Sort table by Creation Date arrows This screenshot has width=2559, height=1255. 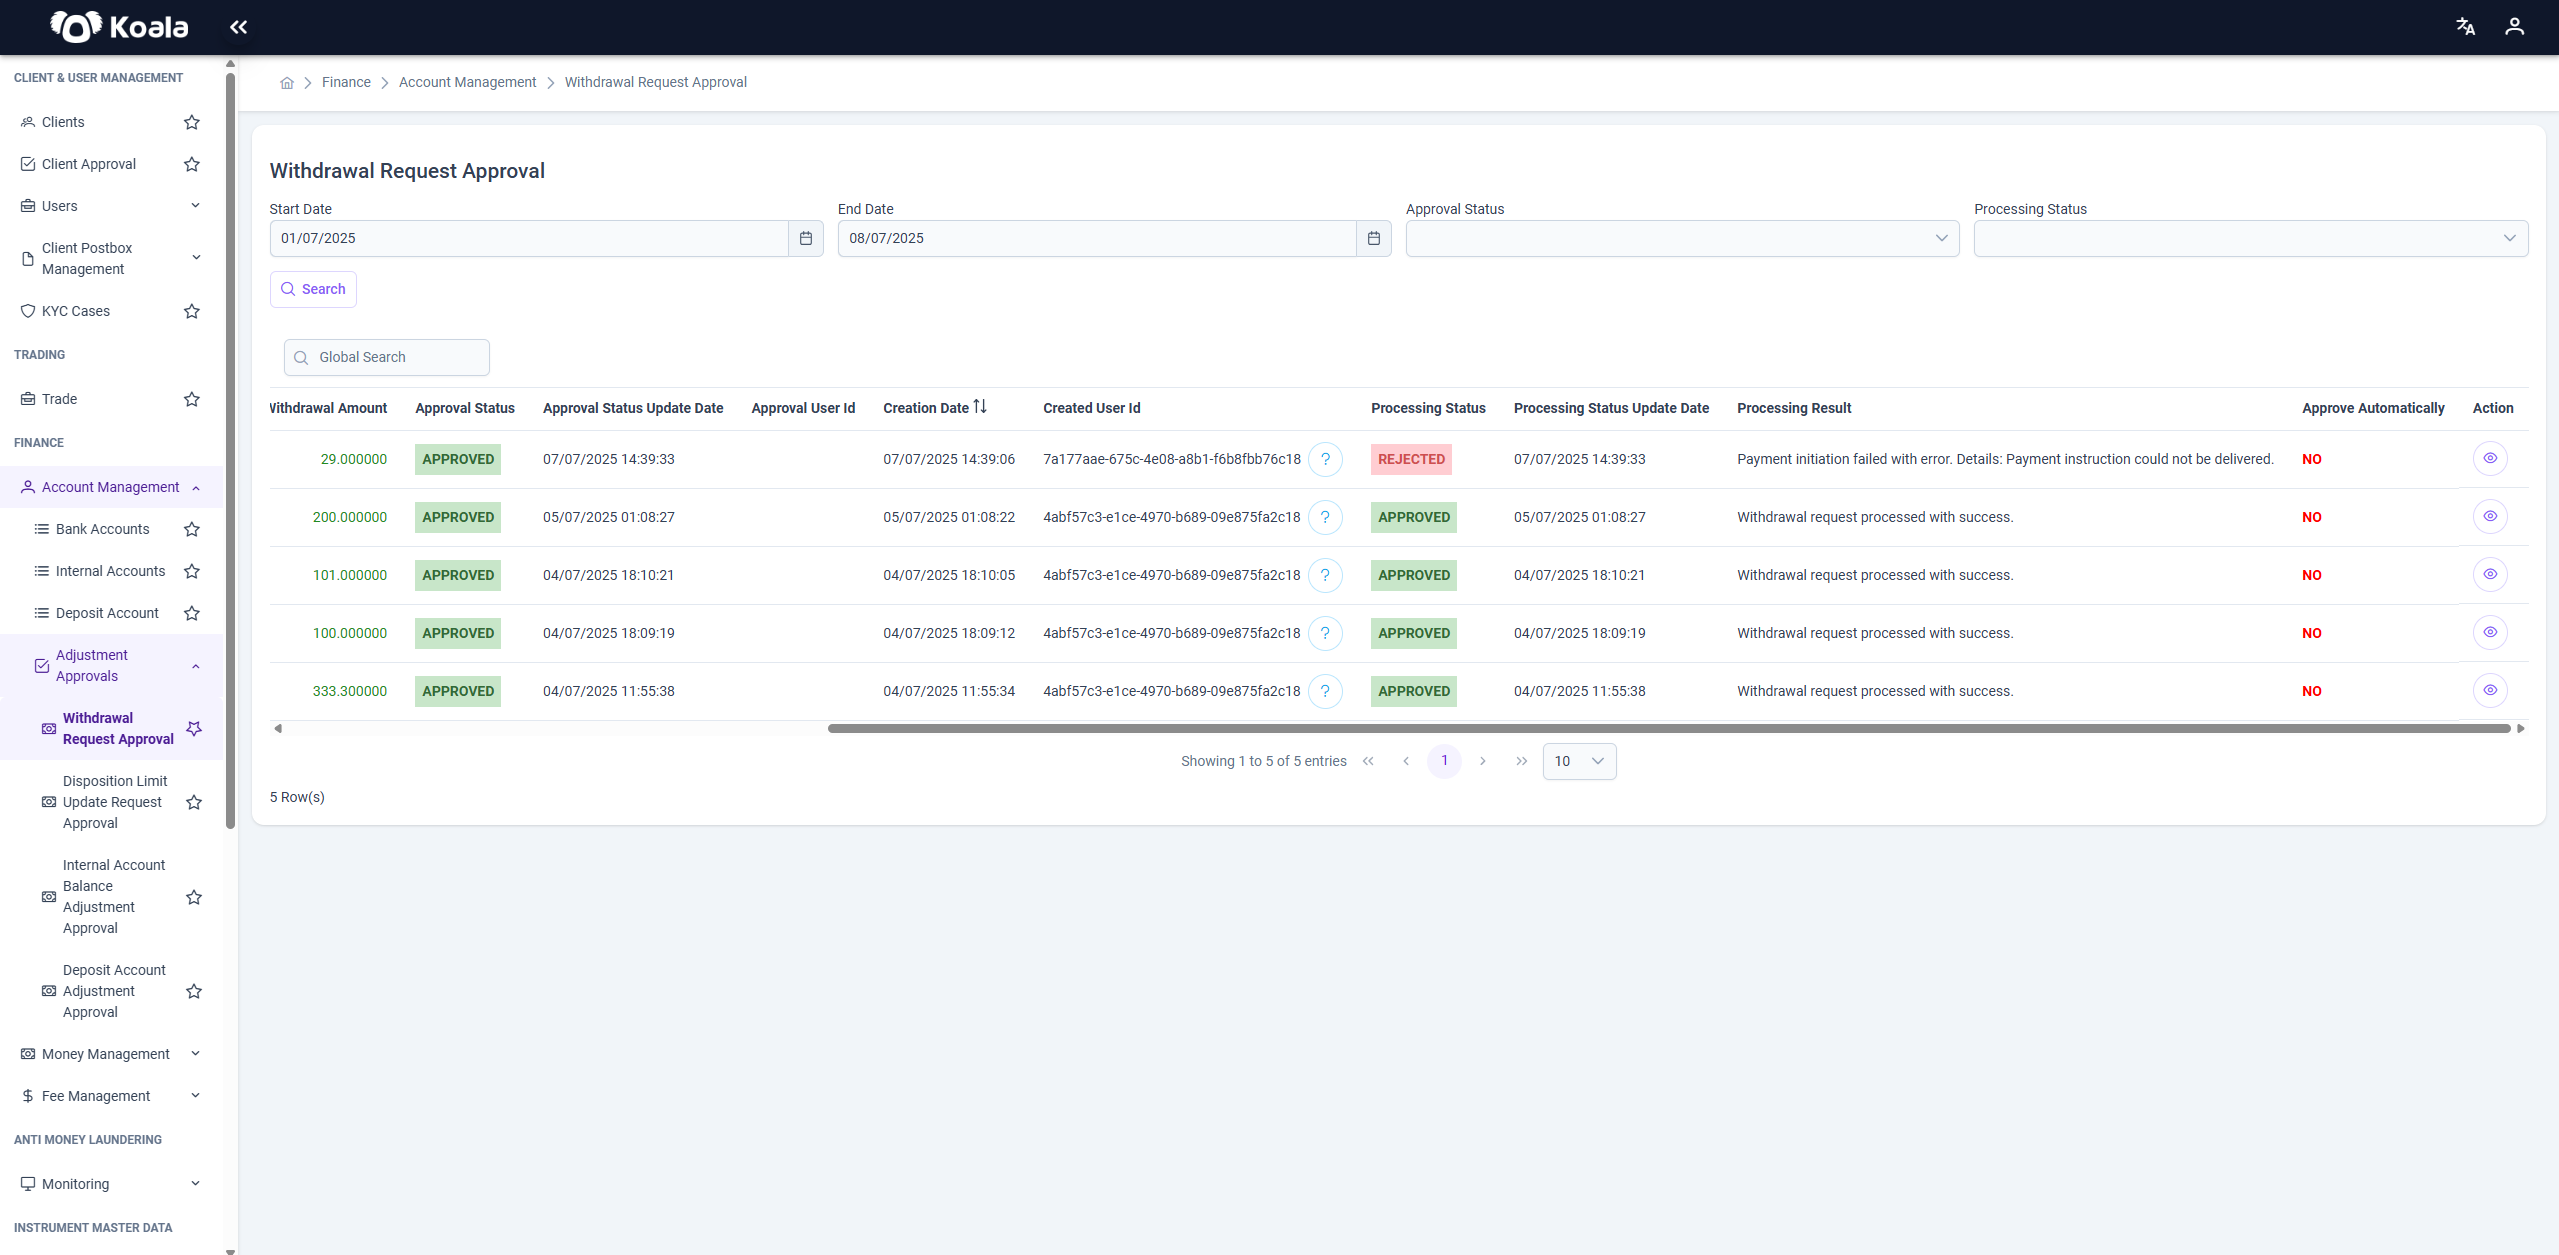tap(980, 407)
